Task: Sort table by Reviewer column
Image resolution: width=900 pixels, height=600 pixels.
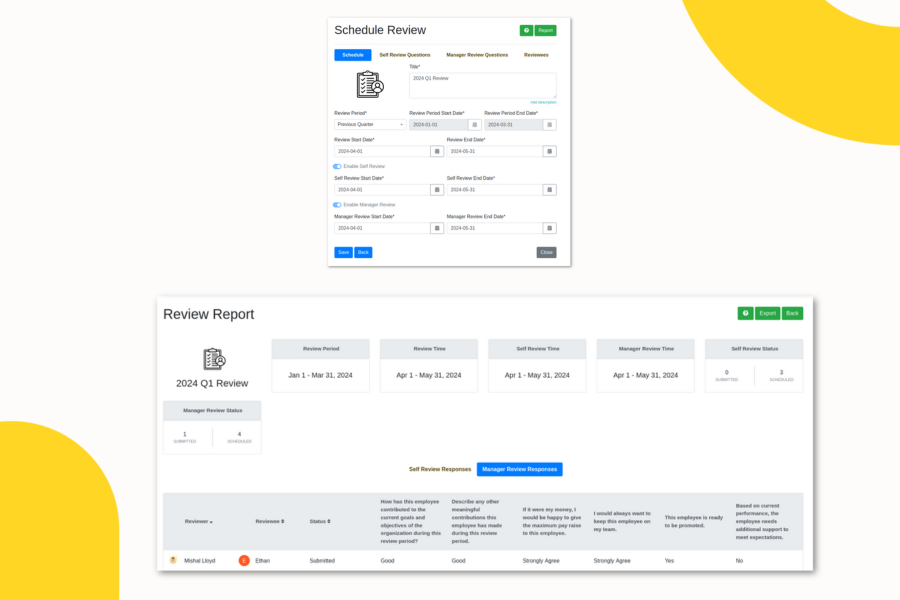Action: pos(199,521)
